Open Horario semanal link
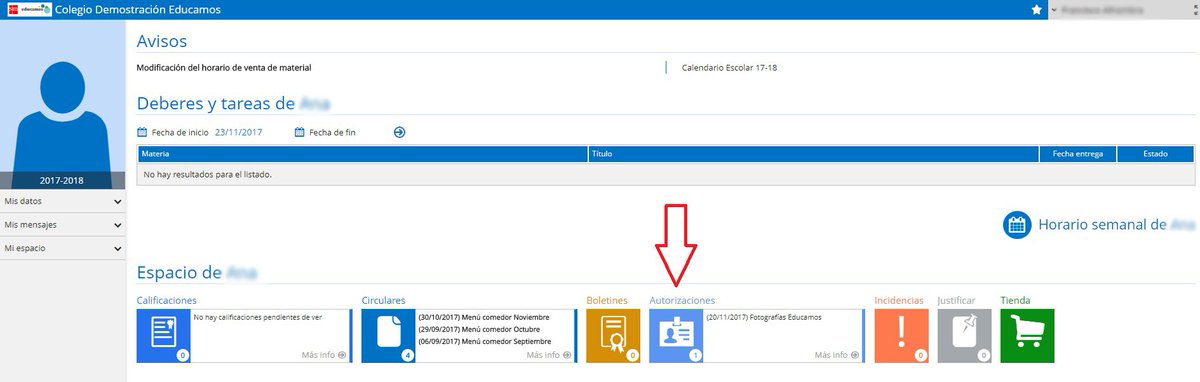Screen dimensions: 1200x382 pyautogui.click(x=1117, y=225)
